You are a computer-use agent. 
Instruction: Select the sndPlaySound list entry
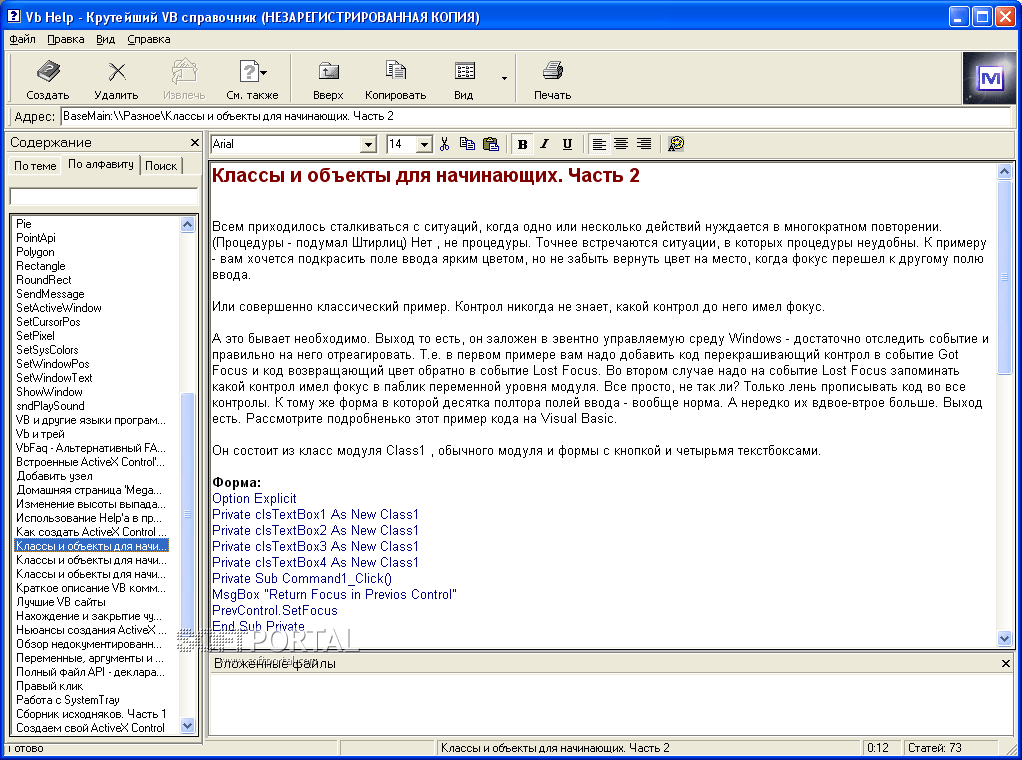pyautogui.click(x=50, y=406)
